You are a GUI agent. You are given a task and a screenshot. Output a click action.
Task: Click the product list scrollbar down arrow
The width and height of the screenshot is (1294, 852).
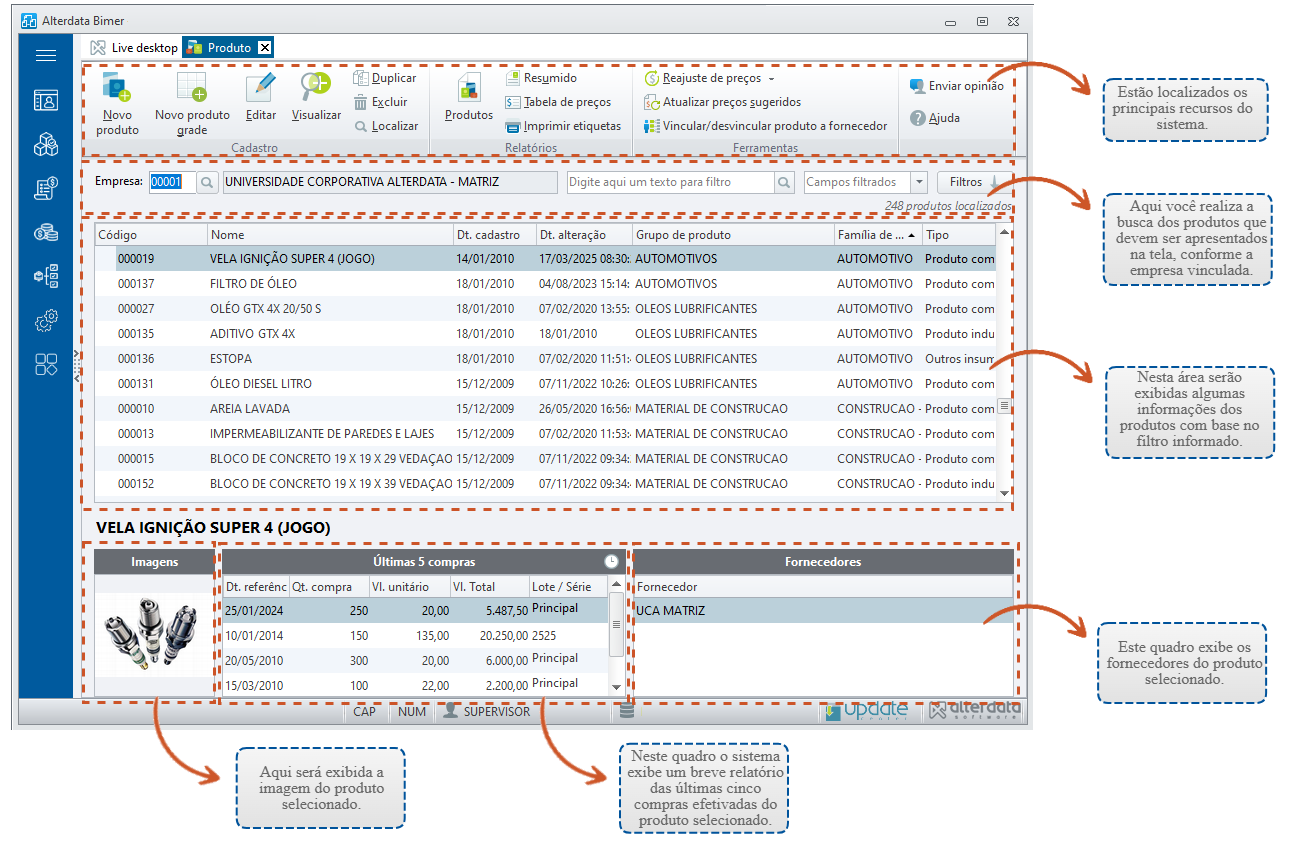click(x=1004, y=493)
